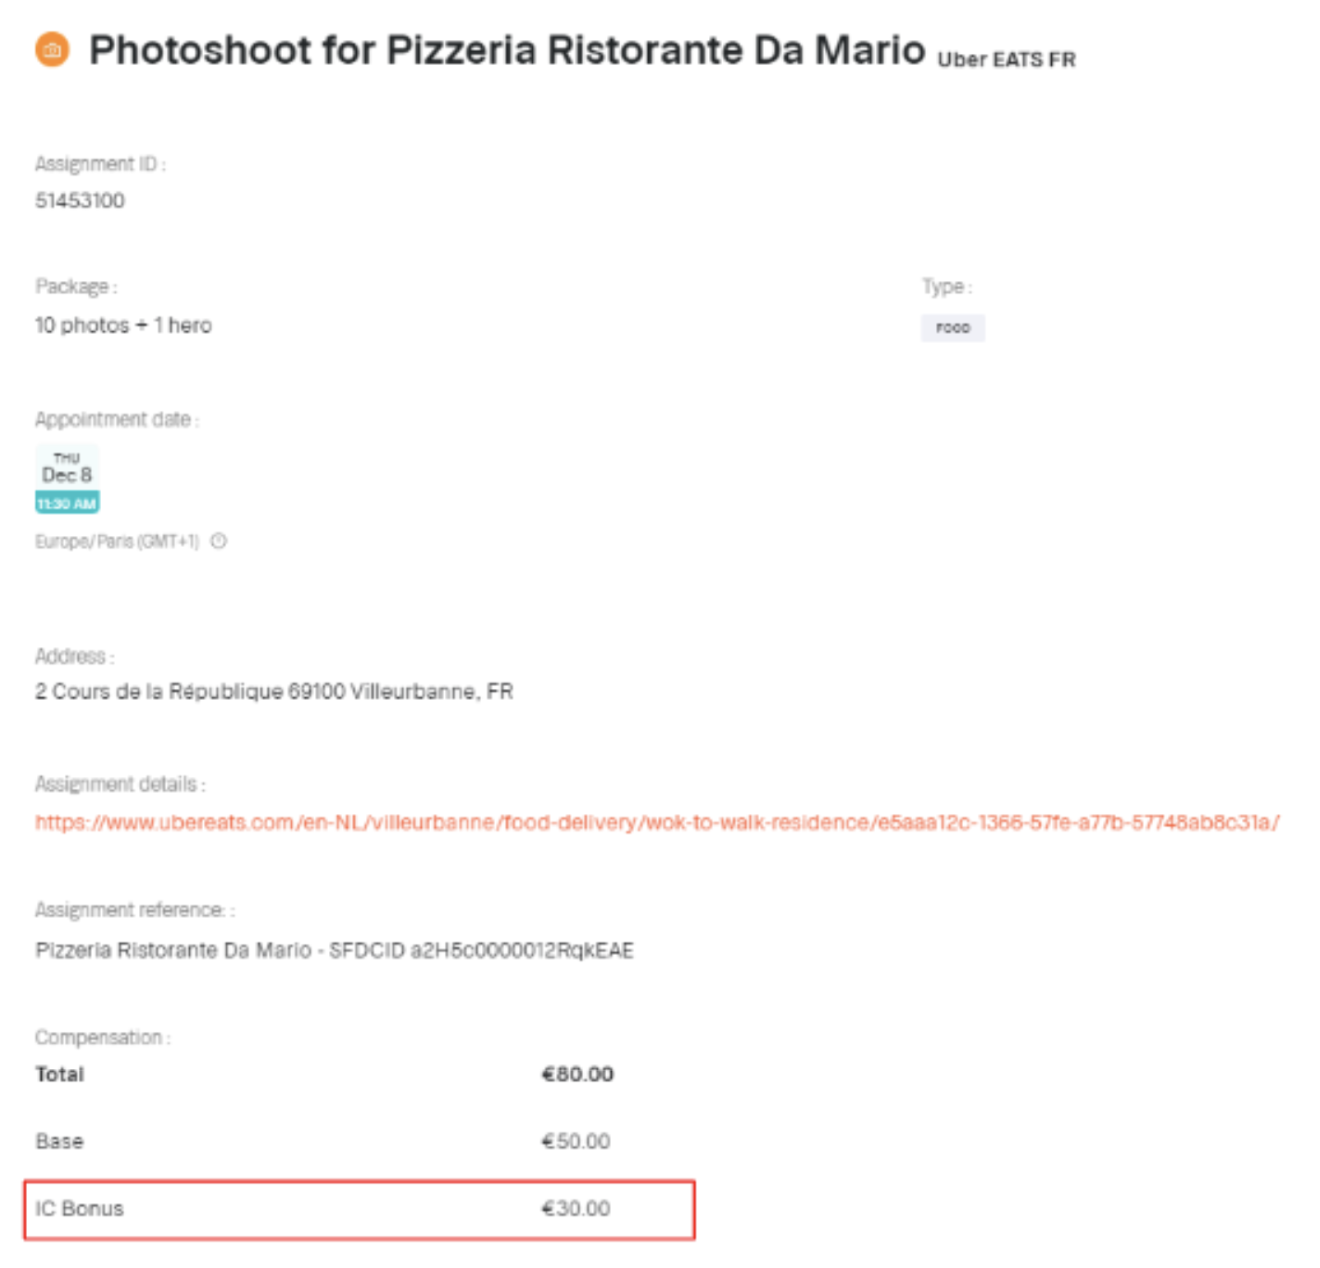
Task: Click the timezone info icon
Action: tap(219, 541)
